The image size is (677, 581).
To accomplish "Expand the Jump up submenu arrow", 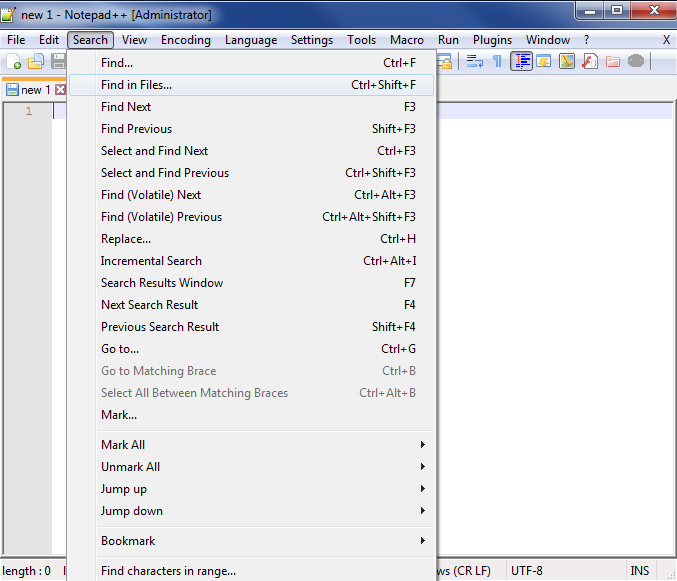I will point(423,489).
